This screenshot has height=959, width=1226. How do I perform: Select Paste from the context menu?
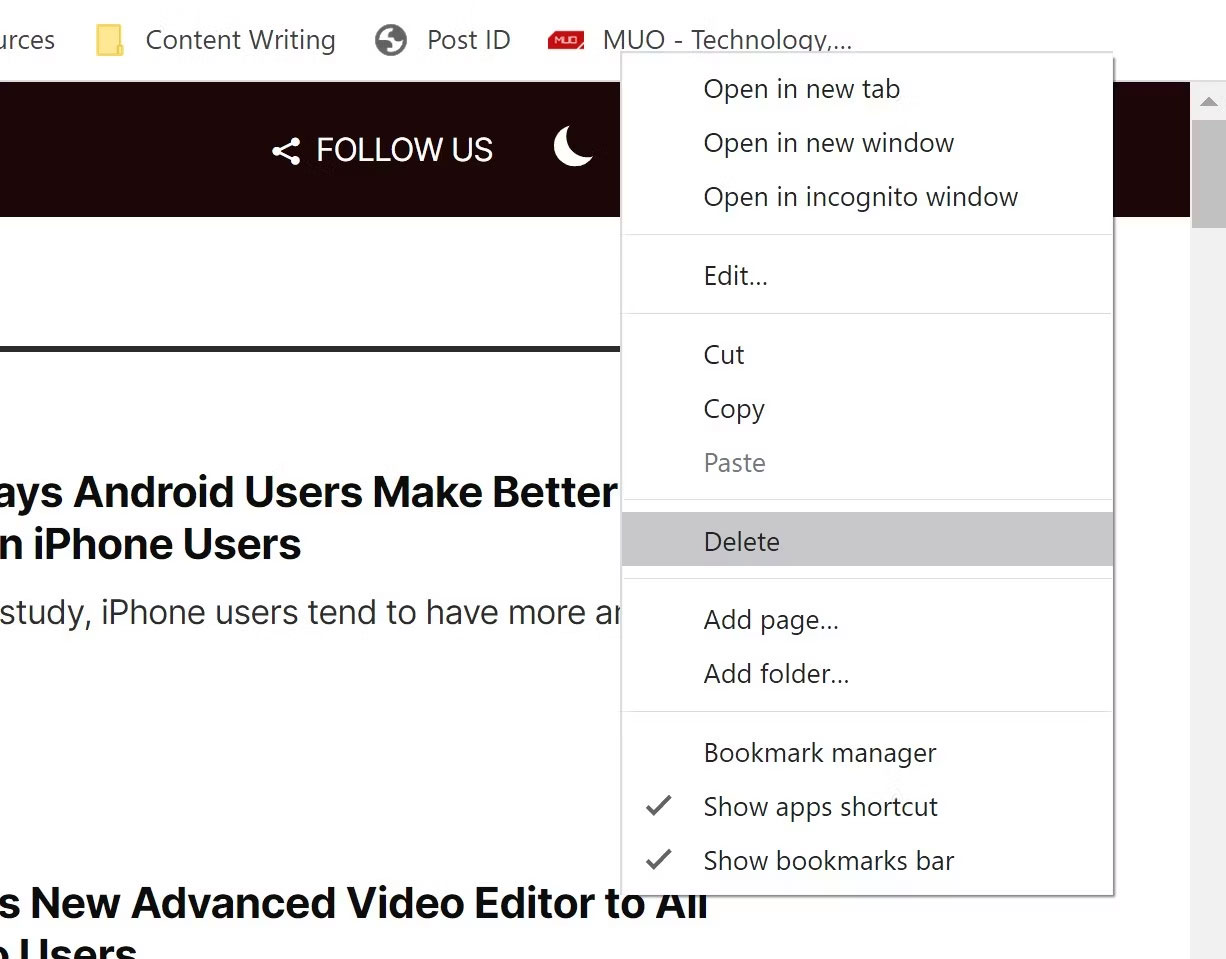click(x=867, y=463)
